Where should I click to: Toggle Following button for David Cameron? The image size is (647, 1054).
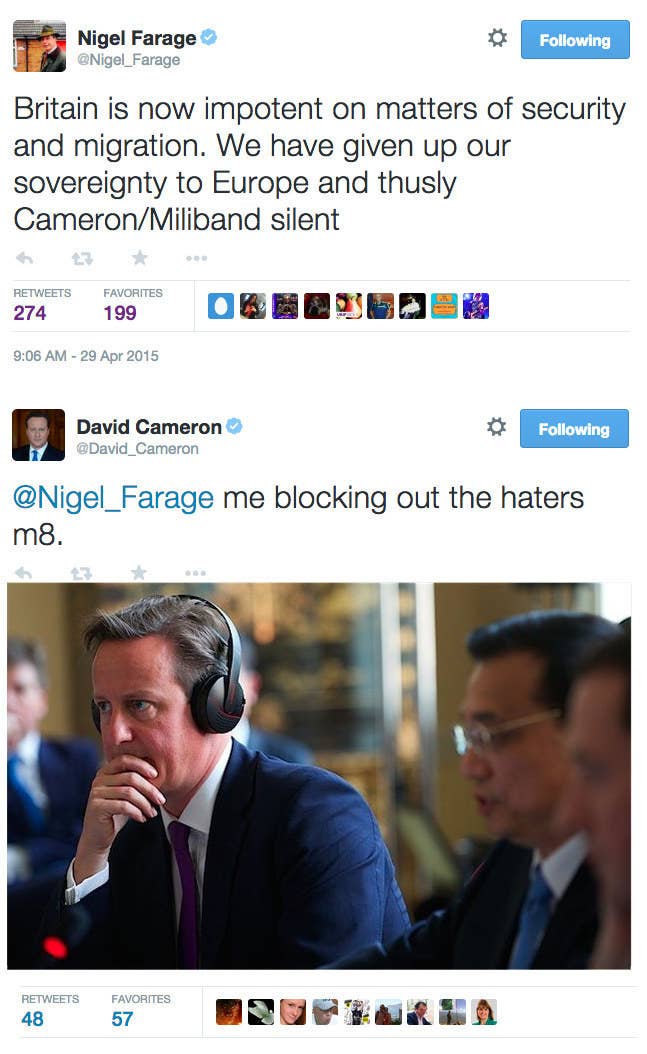[x=574, y=429]
